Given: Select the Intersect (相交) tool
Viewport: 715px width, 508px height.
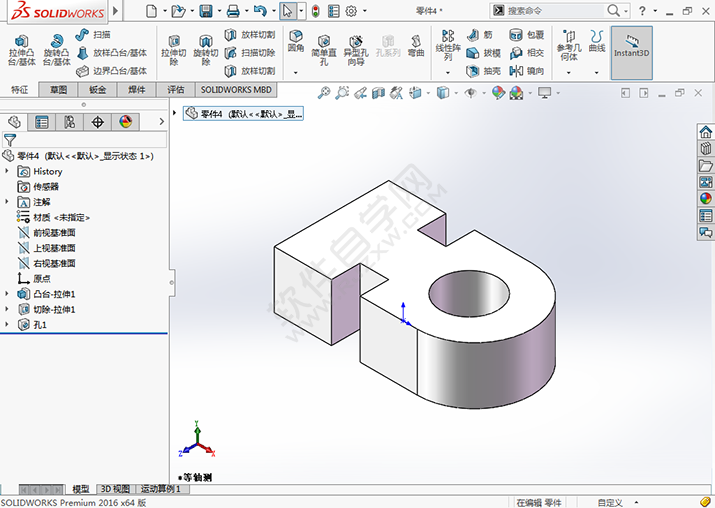Looking at the screenshot, I should pos(527,53).
